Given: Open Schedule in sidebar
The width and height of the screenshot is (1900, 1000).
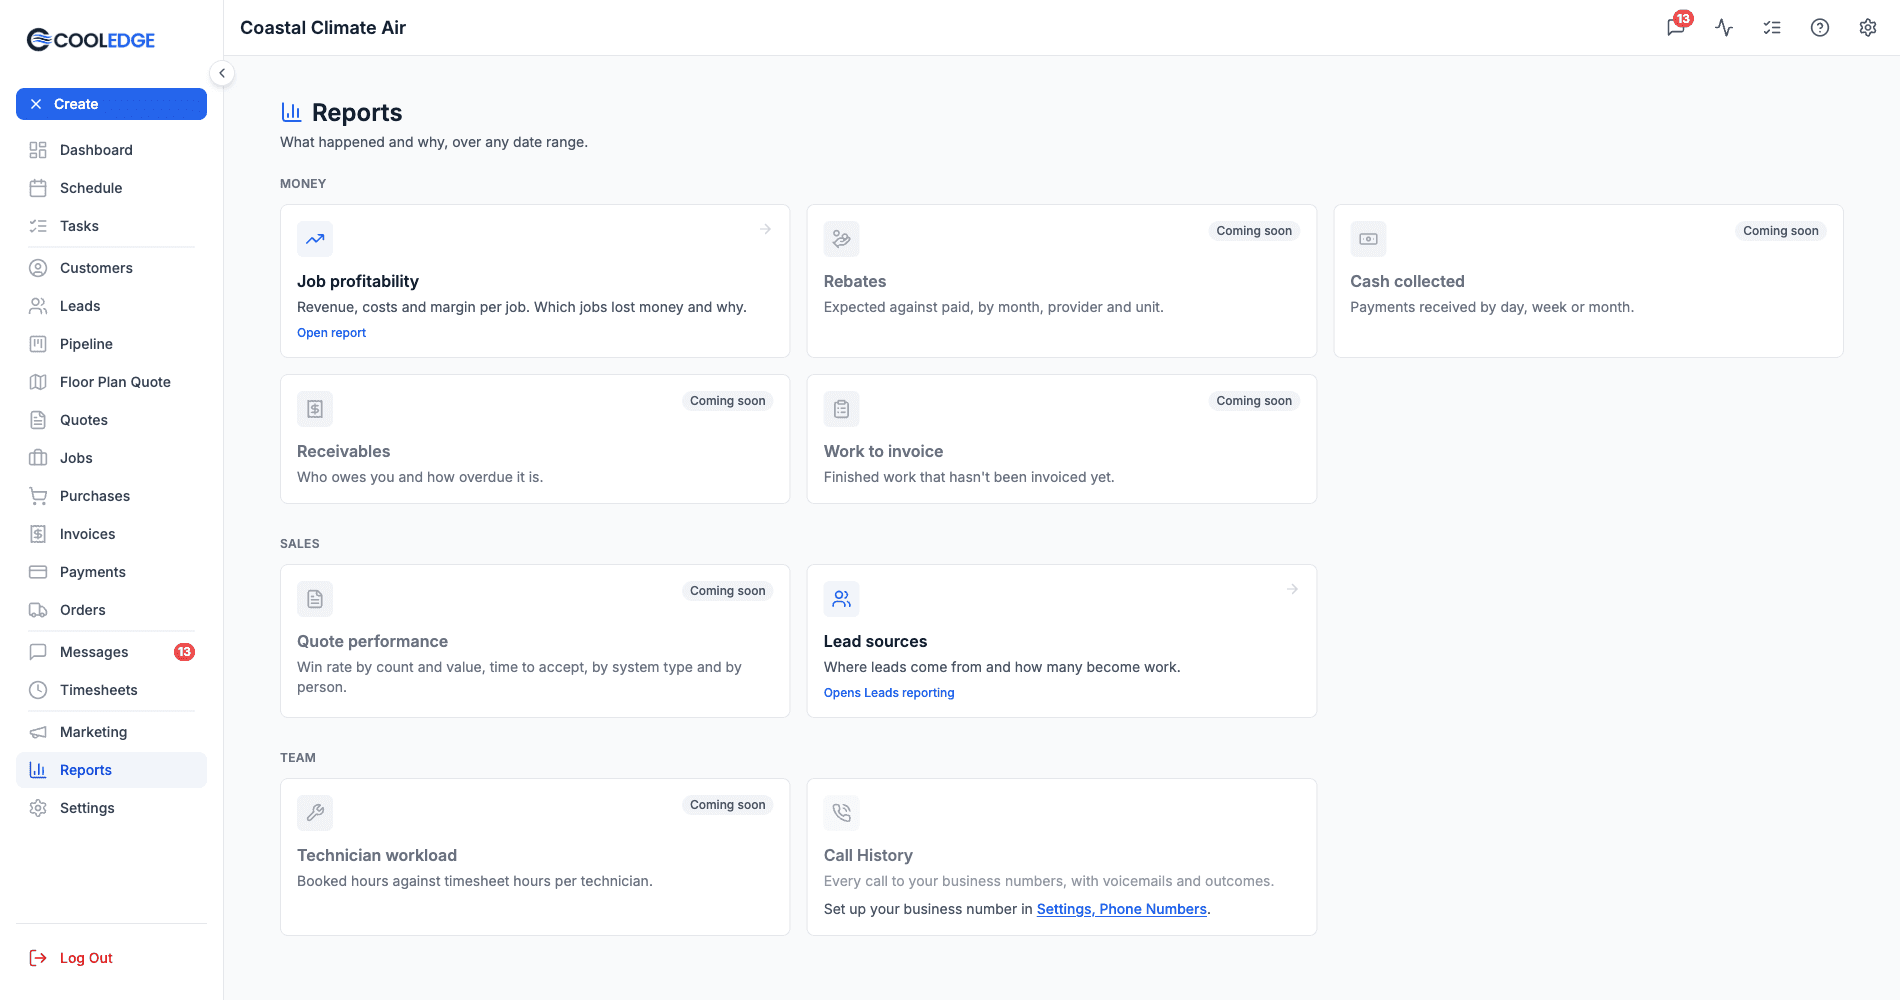Looking at the screenshot, I should click(x=111, y=188).
